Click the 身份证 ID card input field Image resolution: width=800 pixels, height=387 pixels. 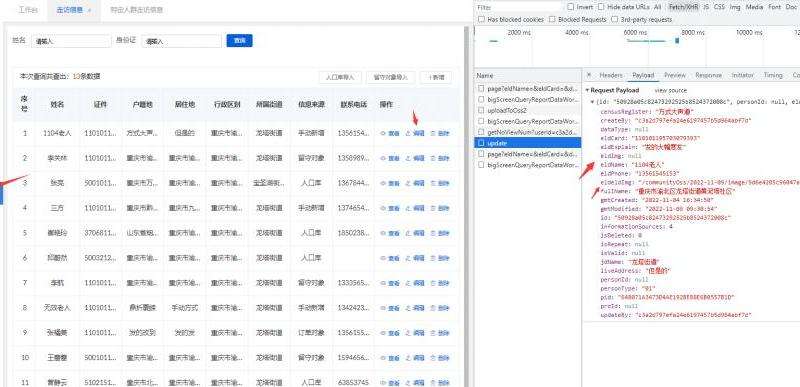click(182, 41)
